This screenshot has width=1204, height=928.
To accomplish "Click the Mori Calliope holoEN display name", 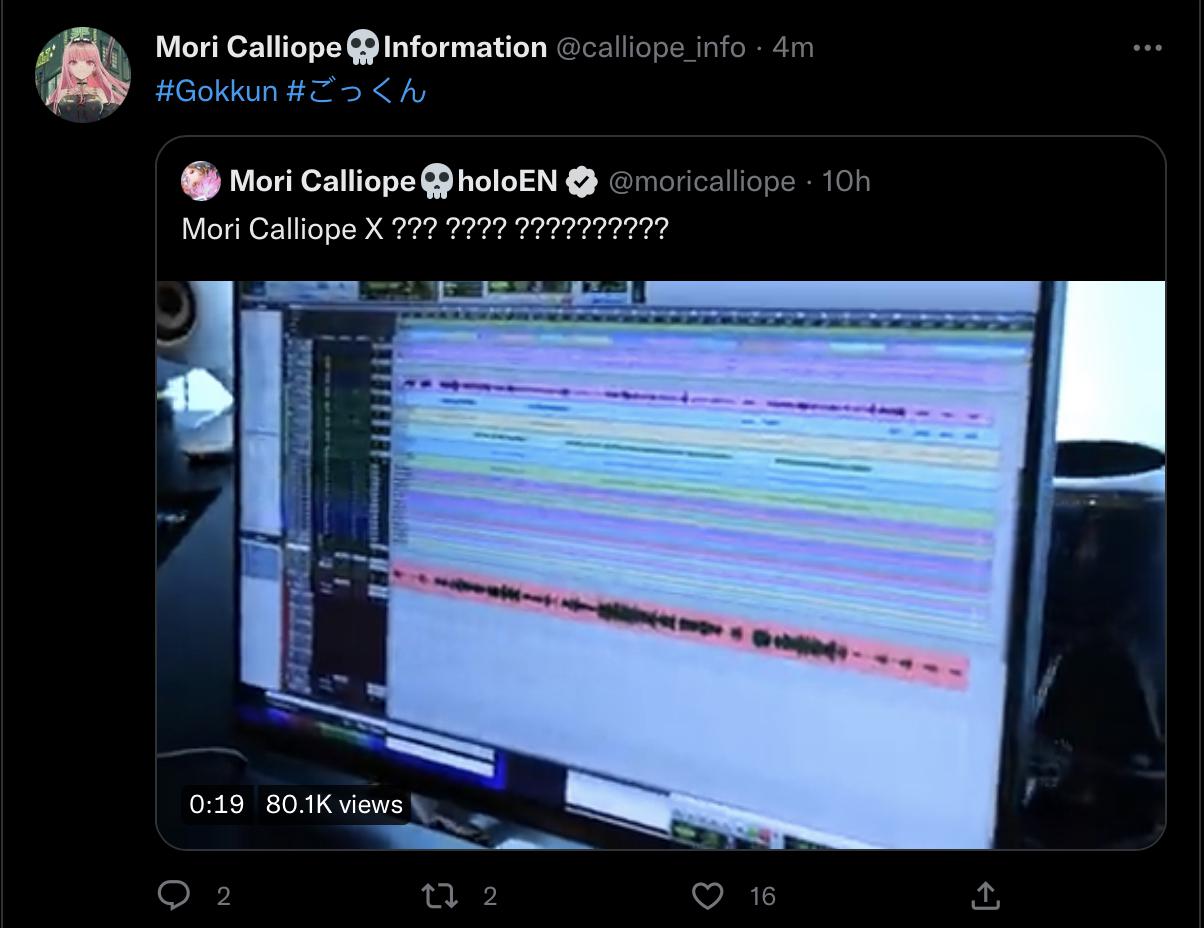I will coord(393,181).
